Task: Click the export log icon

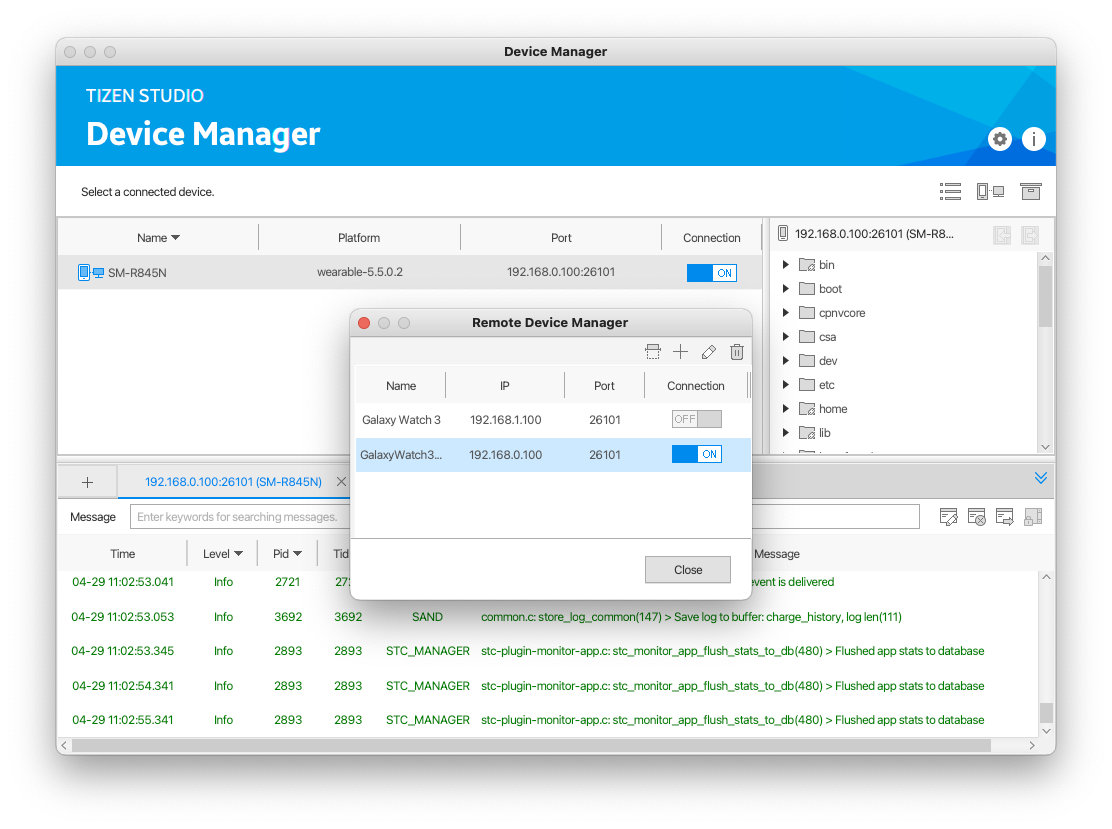Action: pyautogui.click(x=1005, y=517)
